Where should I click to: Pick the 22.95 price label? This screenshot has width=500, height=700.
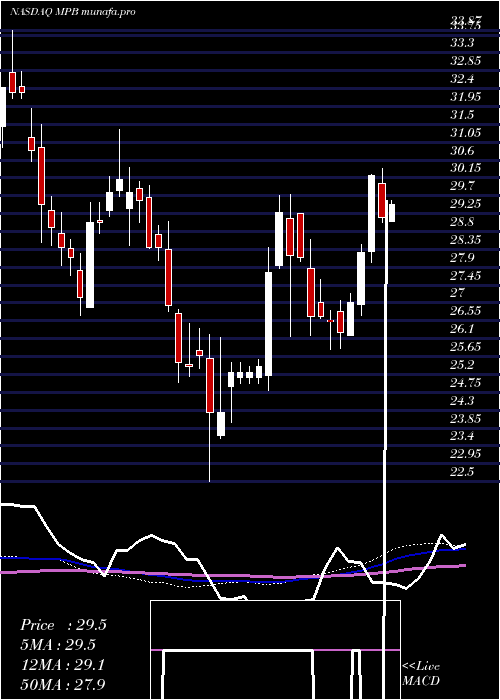click(x=466, y=454)
